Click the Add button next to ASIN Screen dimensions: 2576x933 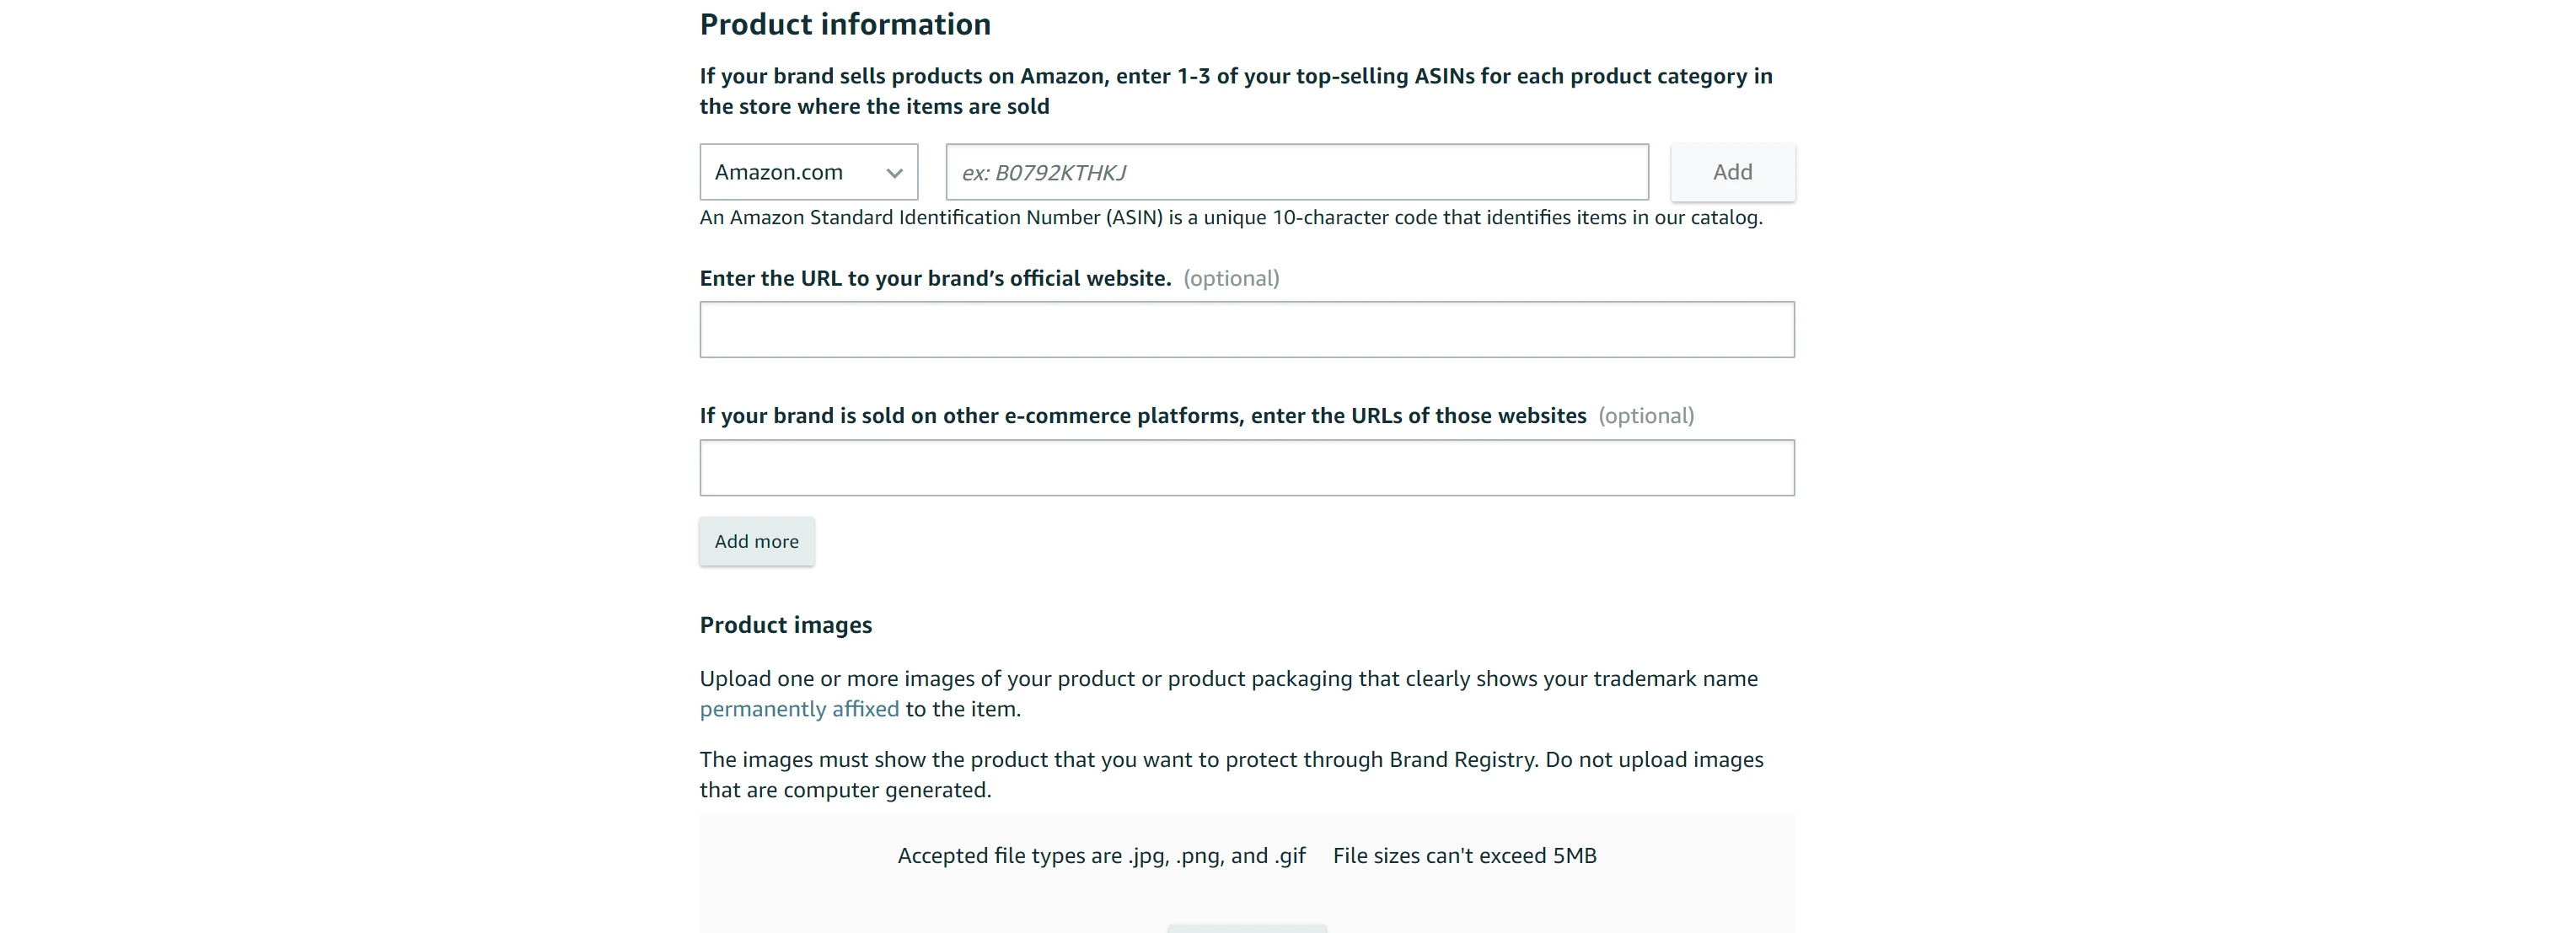1732,172
